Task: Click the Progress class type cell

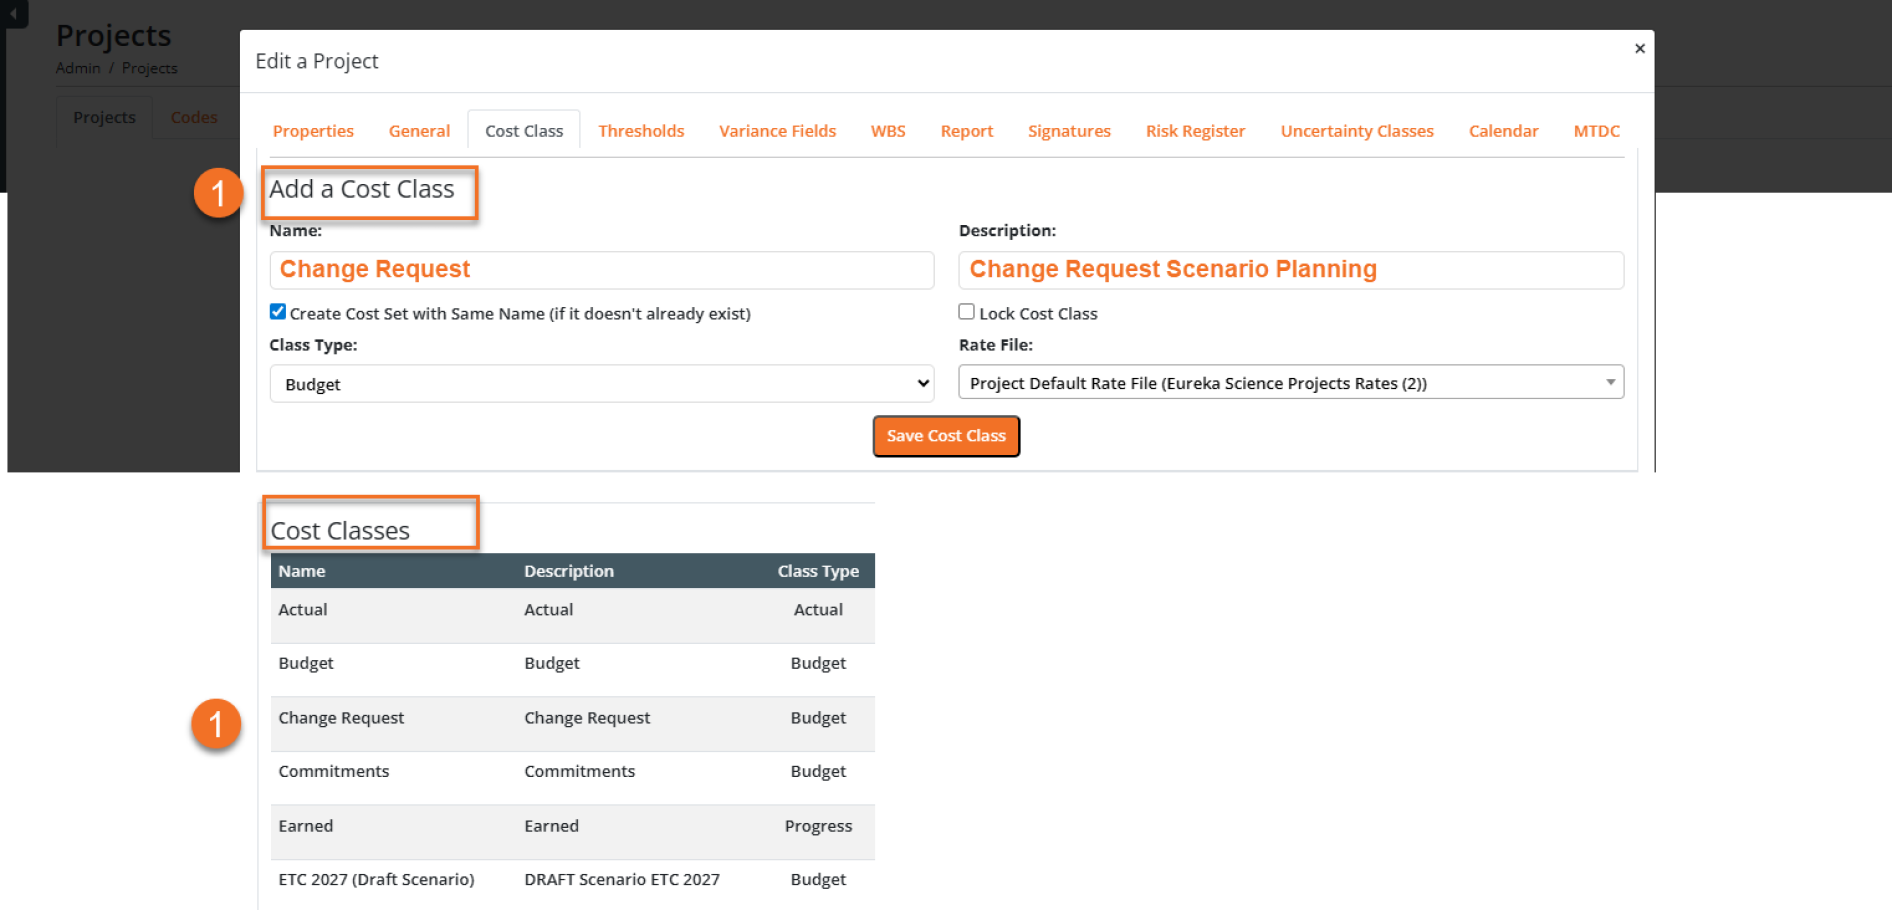Action: click(x=818, y=826)
